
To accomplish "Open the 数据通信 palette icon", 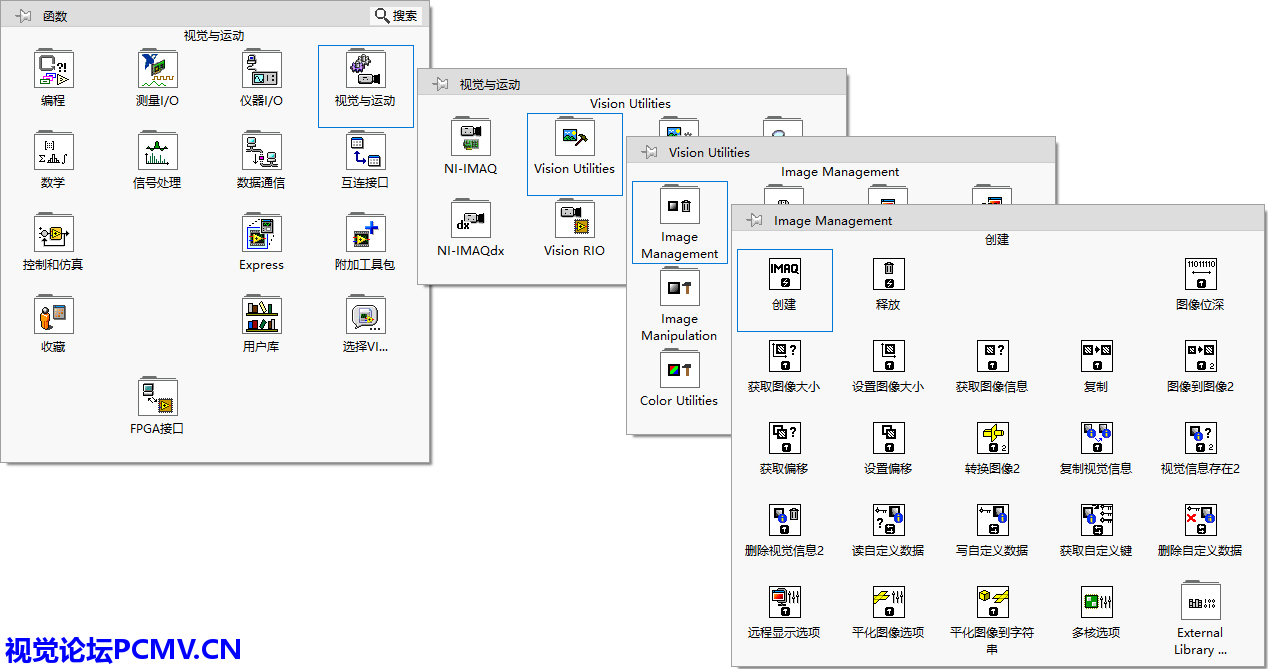I will (x=261, y=151).
